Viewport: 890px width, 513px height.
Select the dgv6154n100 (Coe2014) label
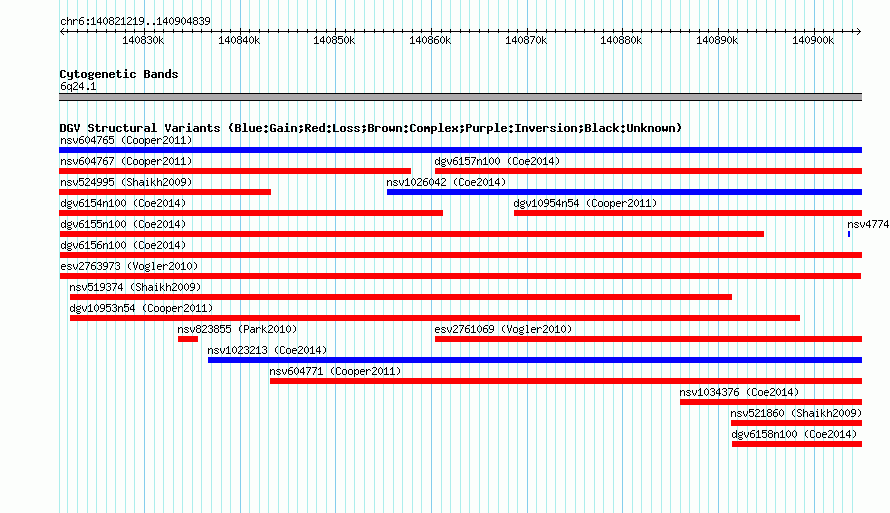123,203
